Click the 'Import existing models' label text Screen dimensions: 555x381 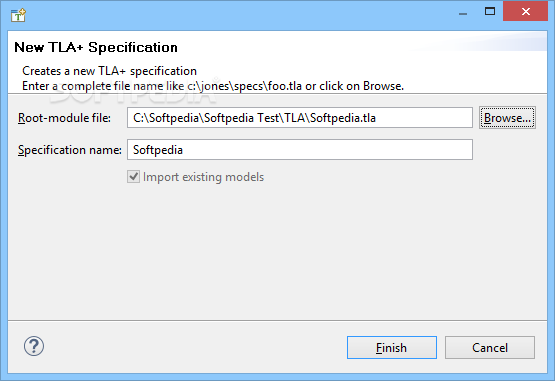coord(204,177)
